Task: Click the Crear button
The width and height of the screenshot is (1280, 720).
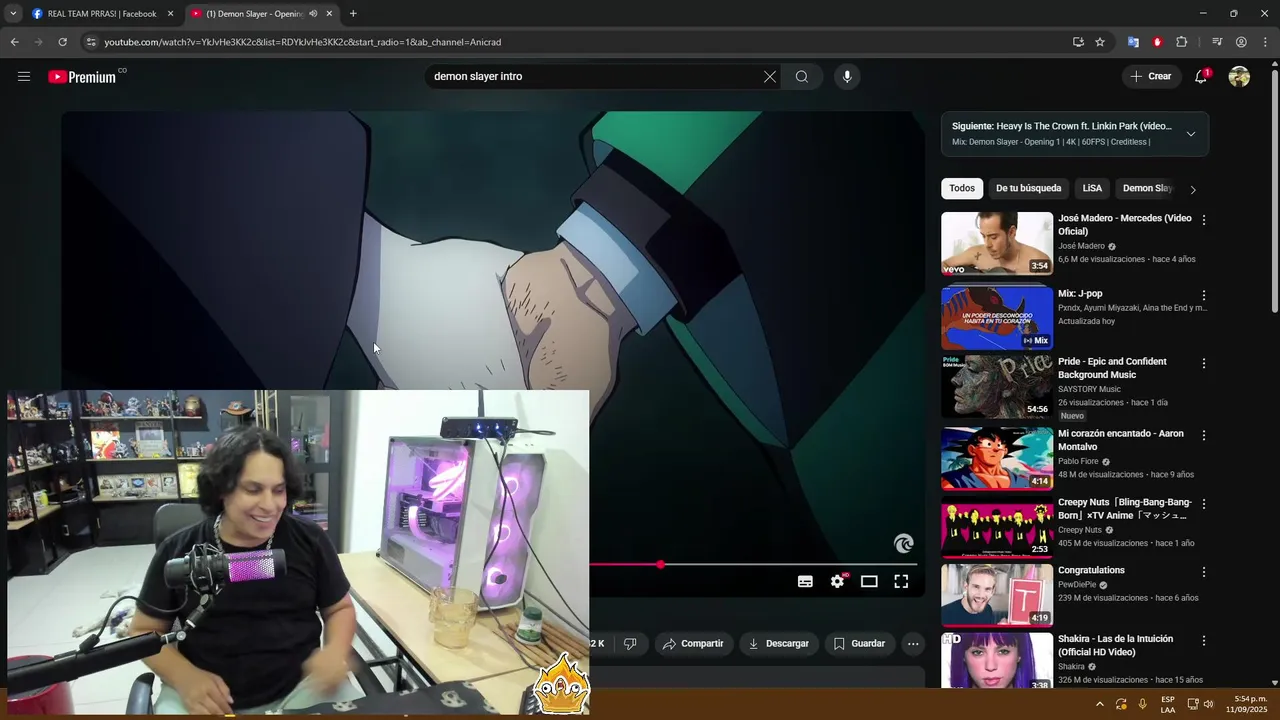Action: pyautogui.click(x=1150, y=76)
